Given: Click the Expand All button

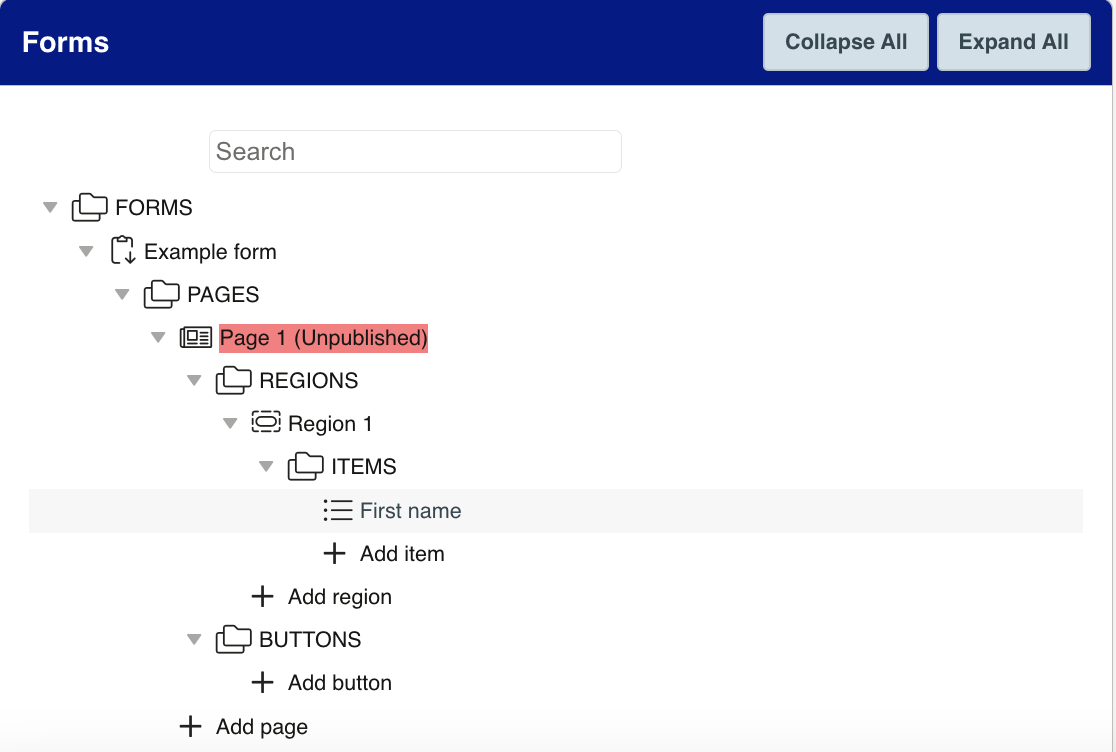Looking at the screenshot, I should (x=1013, y=41).
